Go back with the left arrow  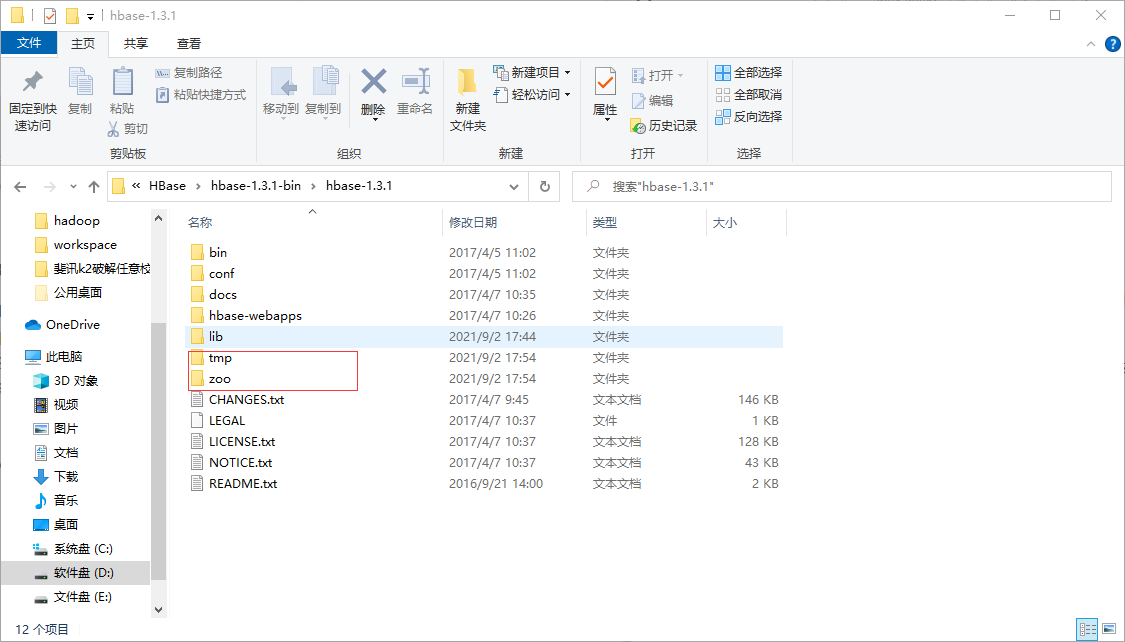pyautogui.click(x=20, y=187)
